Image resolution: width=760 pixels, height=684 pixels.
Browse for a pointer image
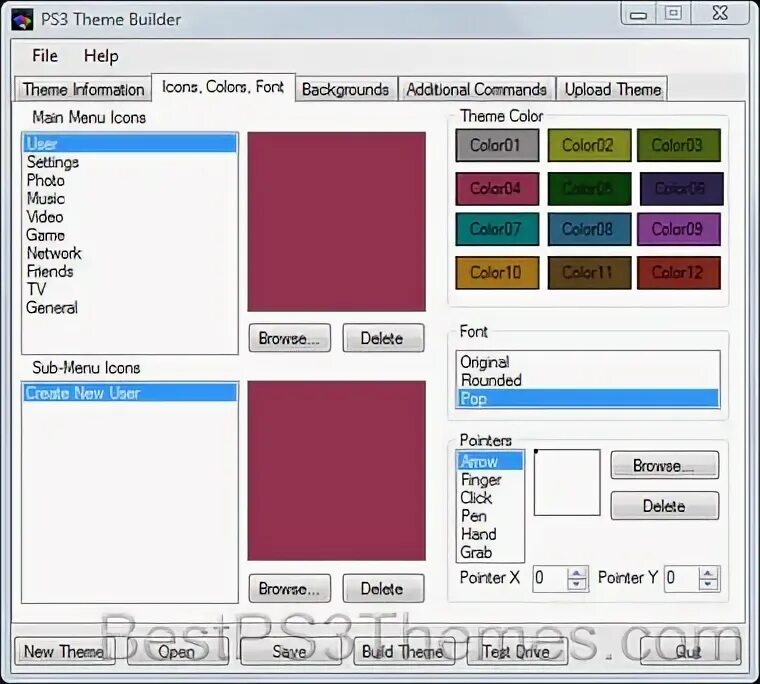tap(665, 465)
